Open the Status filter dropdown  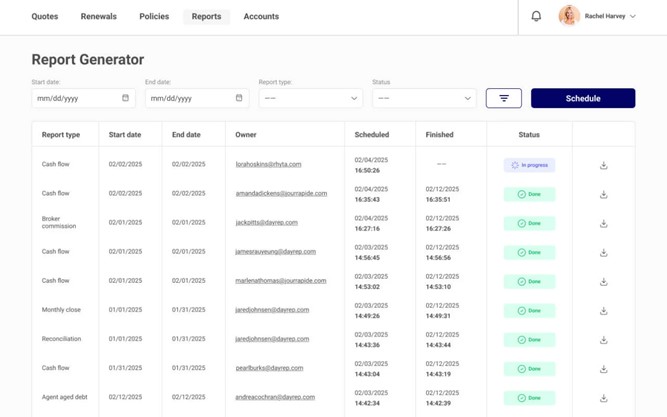[424, 98]
